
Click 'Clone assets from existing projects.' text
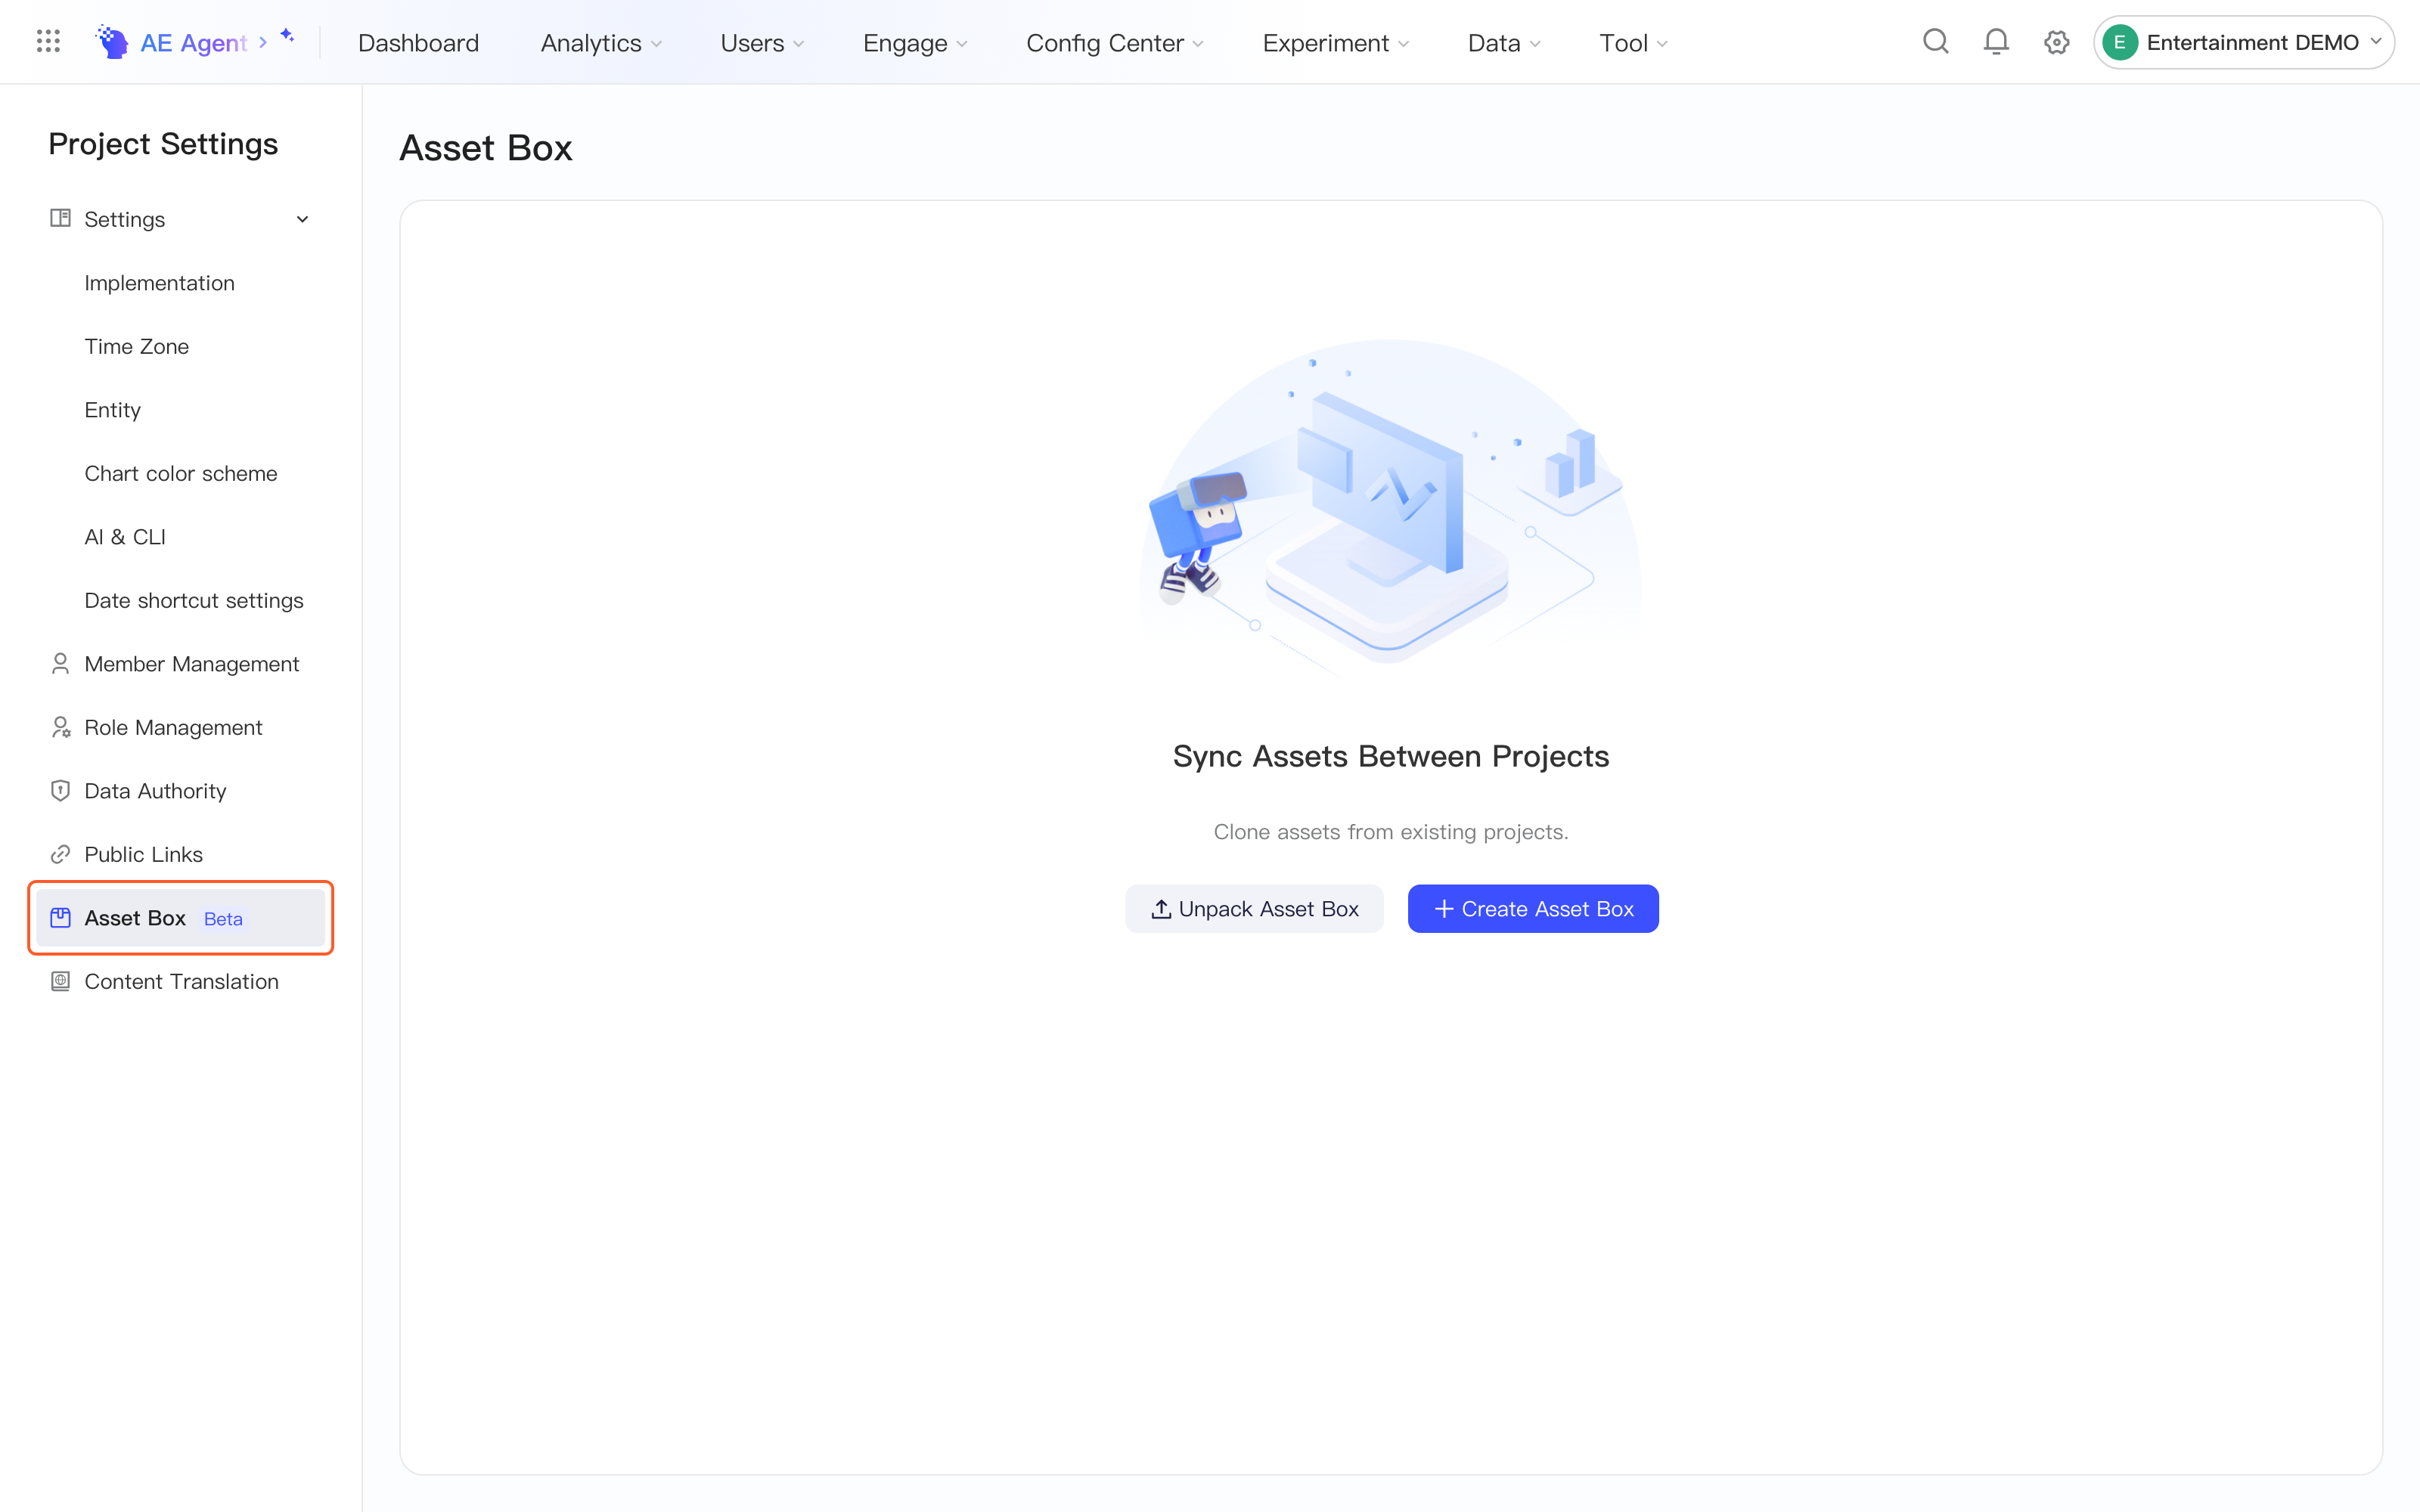[x=1391, y=832]
